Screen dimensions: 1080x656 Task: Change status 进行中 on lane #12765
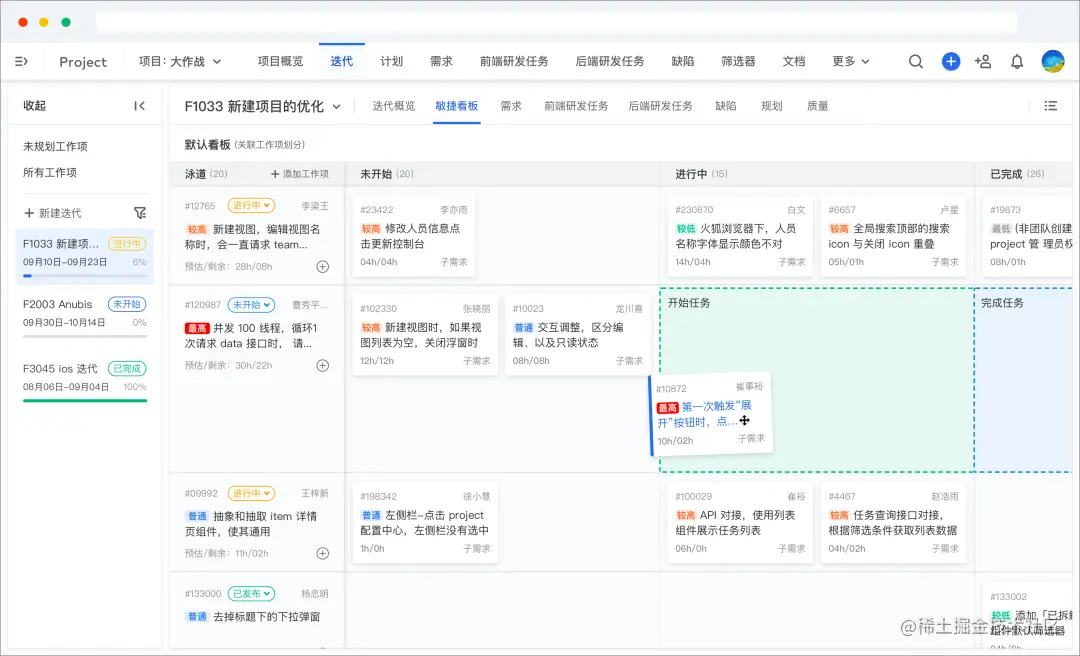click(x=251, y=205)
